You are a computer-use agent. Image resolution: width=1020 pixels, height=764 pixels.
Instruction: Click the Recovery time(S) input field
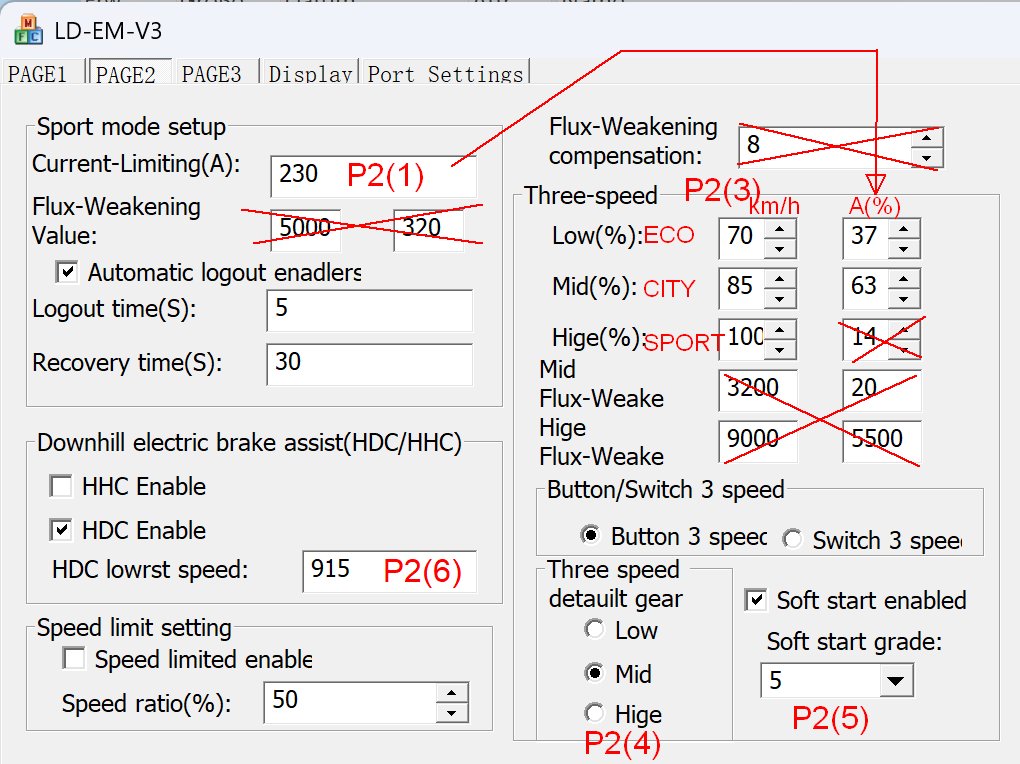(x=369, y=364)
